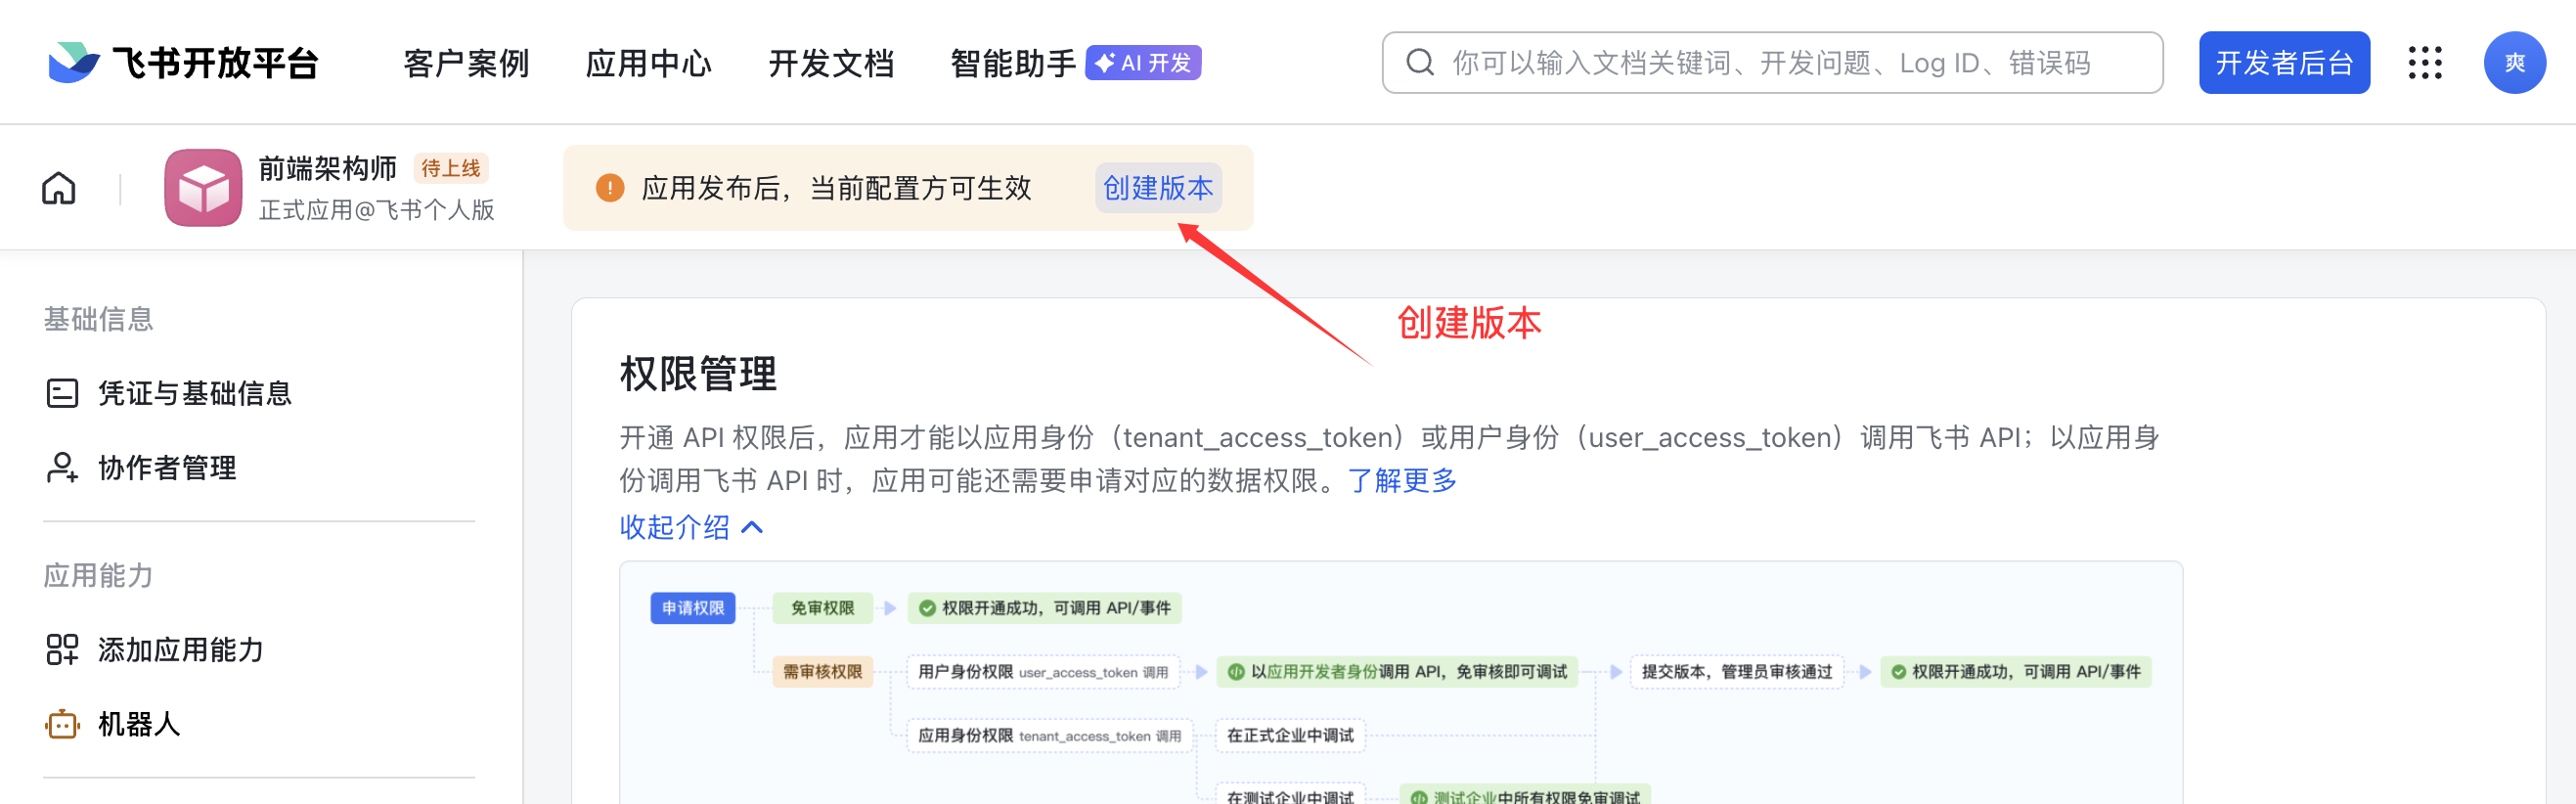Click 在正式企业中调试 diagram box
Image resolution: width=2576 pixels, height=804 pixels.
coord(1290,736)
